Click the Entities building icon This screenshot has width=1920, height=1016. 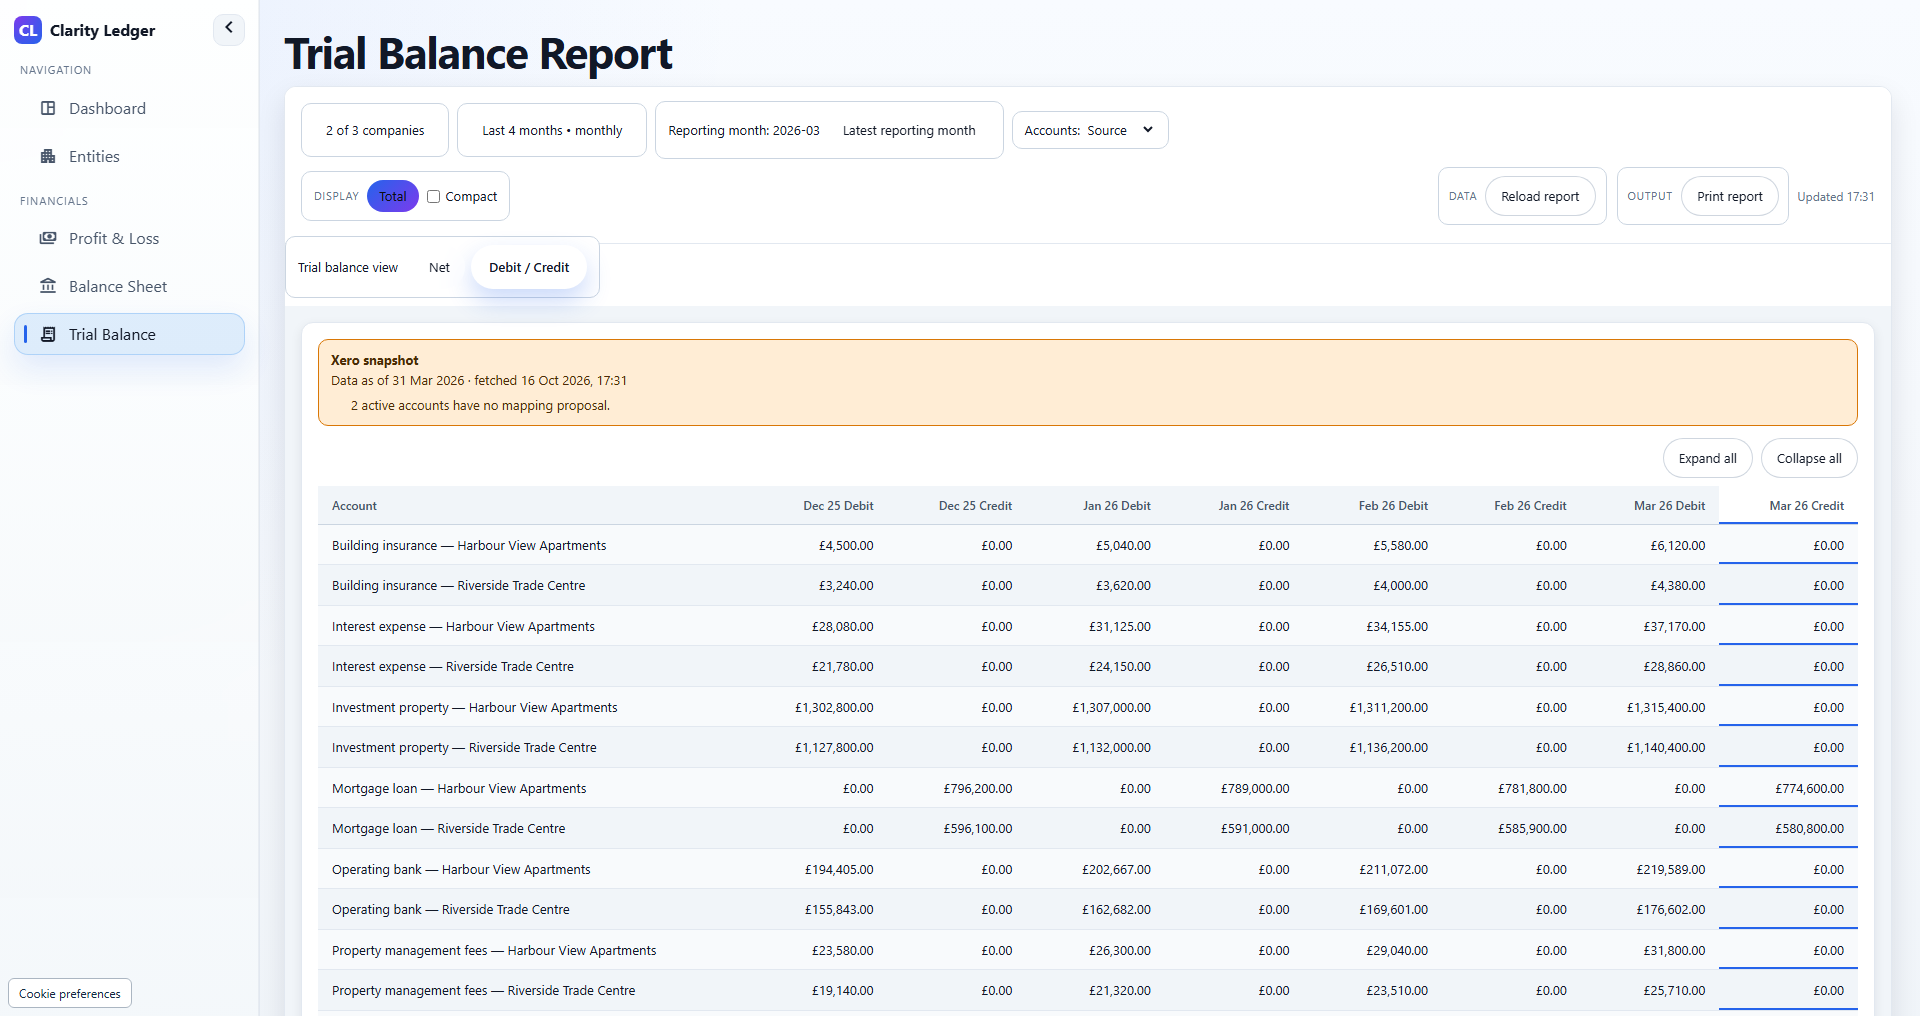tap(48, 156)
